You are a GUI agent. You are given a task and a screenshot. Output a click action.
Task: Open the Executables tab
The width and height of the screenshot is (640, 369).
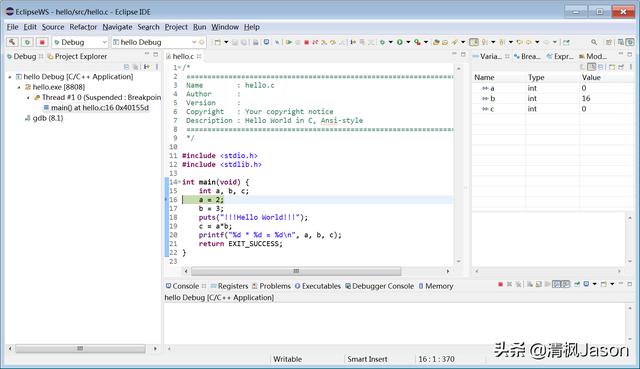(318, 286)
